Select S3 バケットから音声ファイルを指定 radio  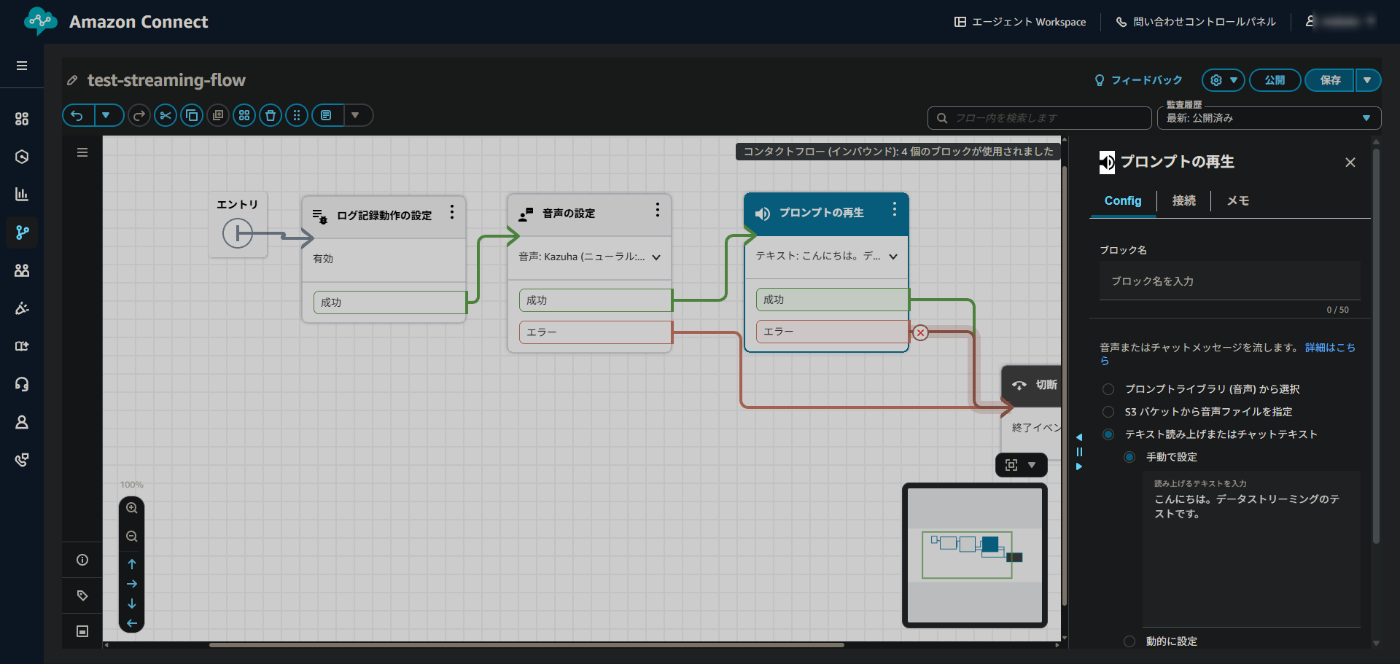point(1107,411)
